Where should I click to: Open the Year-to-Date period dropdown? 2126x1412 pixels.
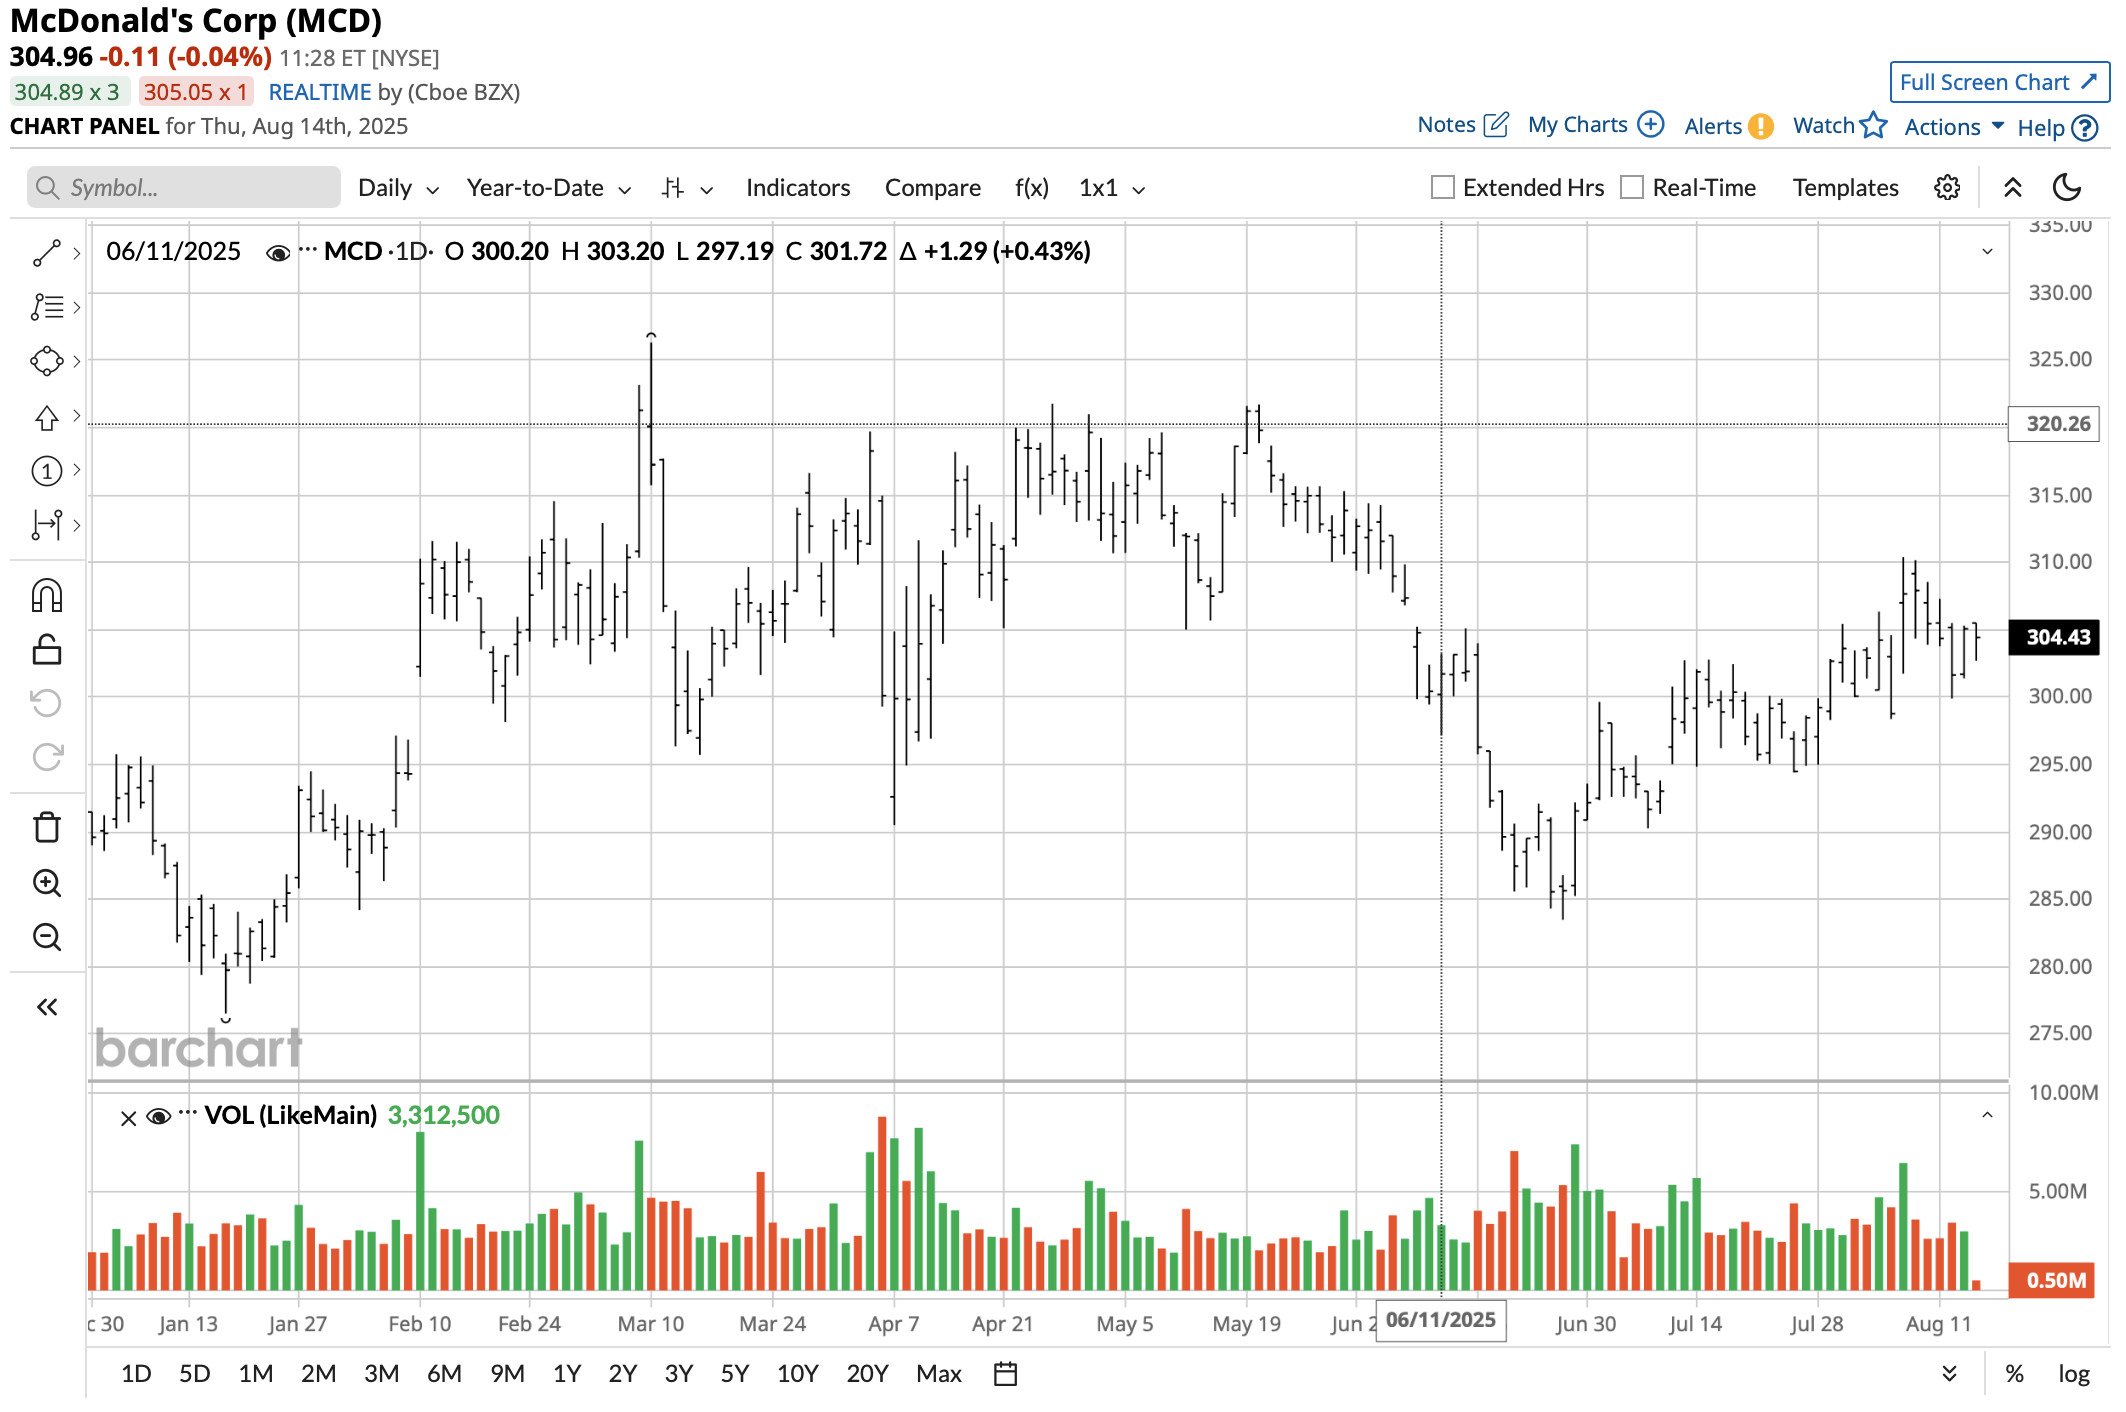coord(549,188)
